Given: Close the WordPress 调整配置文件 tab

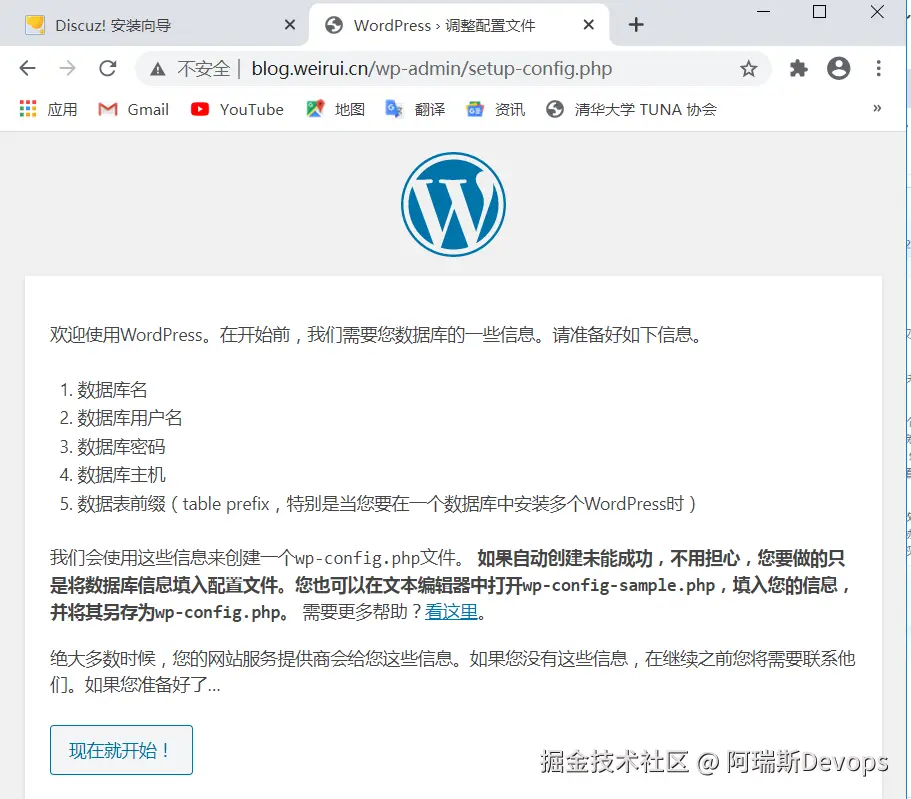Looking at the screenshot, I should tap(589, 24).
